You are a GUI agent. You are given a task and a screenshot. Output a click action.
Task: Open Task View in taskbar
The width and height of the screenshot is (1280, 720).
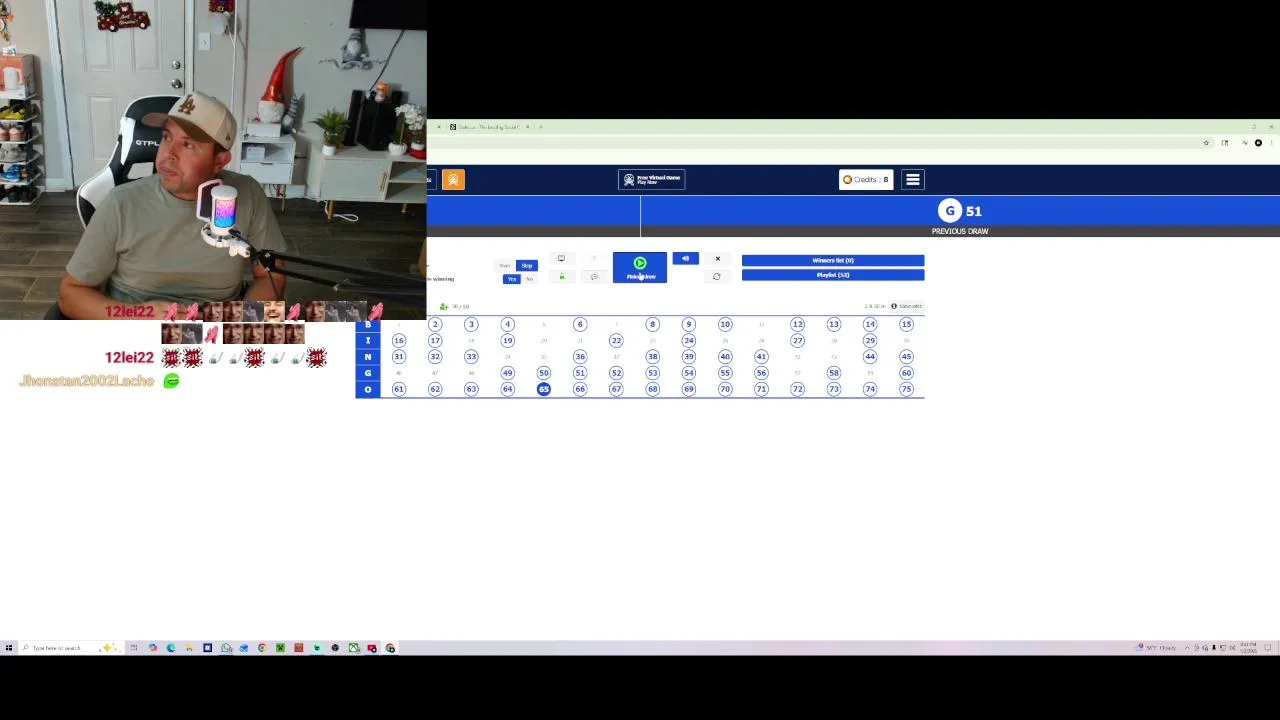(133, 648)
